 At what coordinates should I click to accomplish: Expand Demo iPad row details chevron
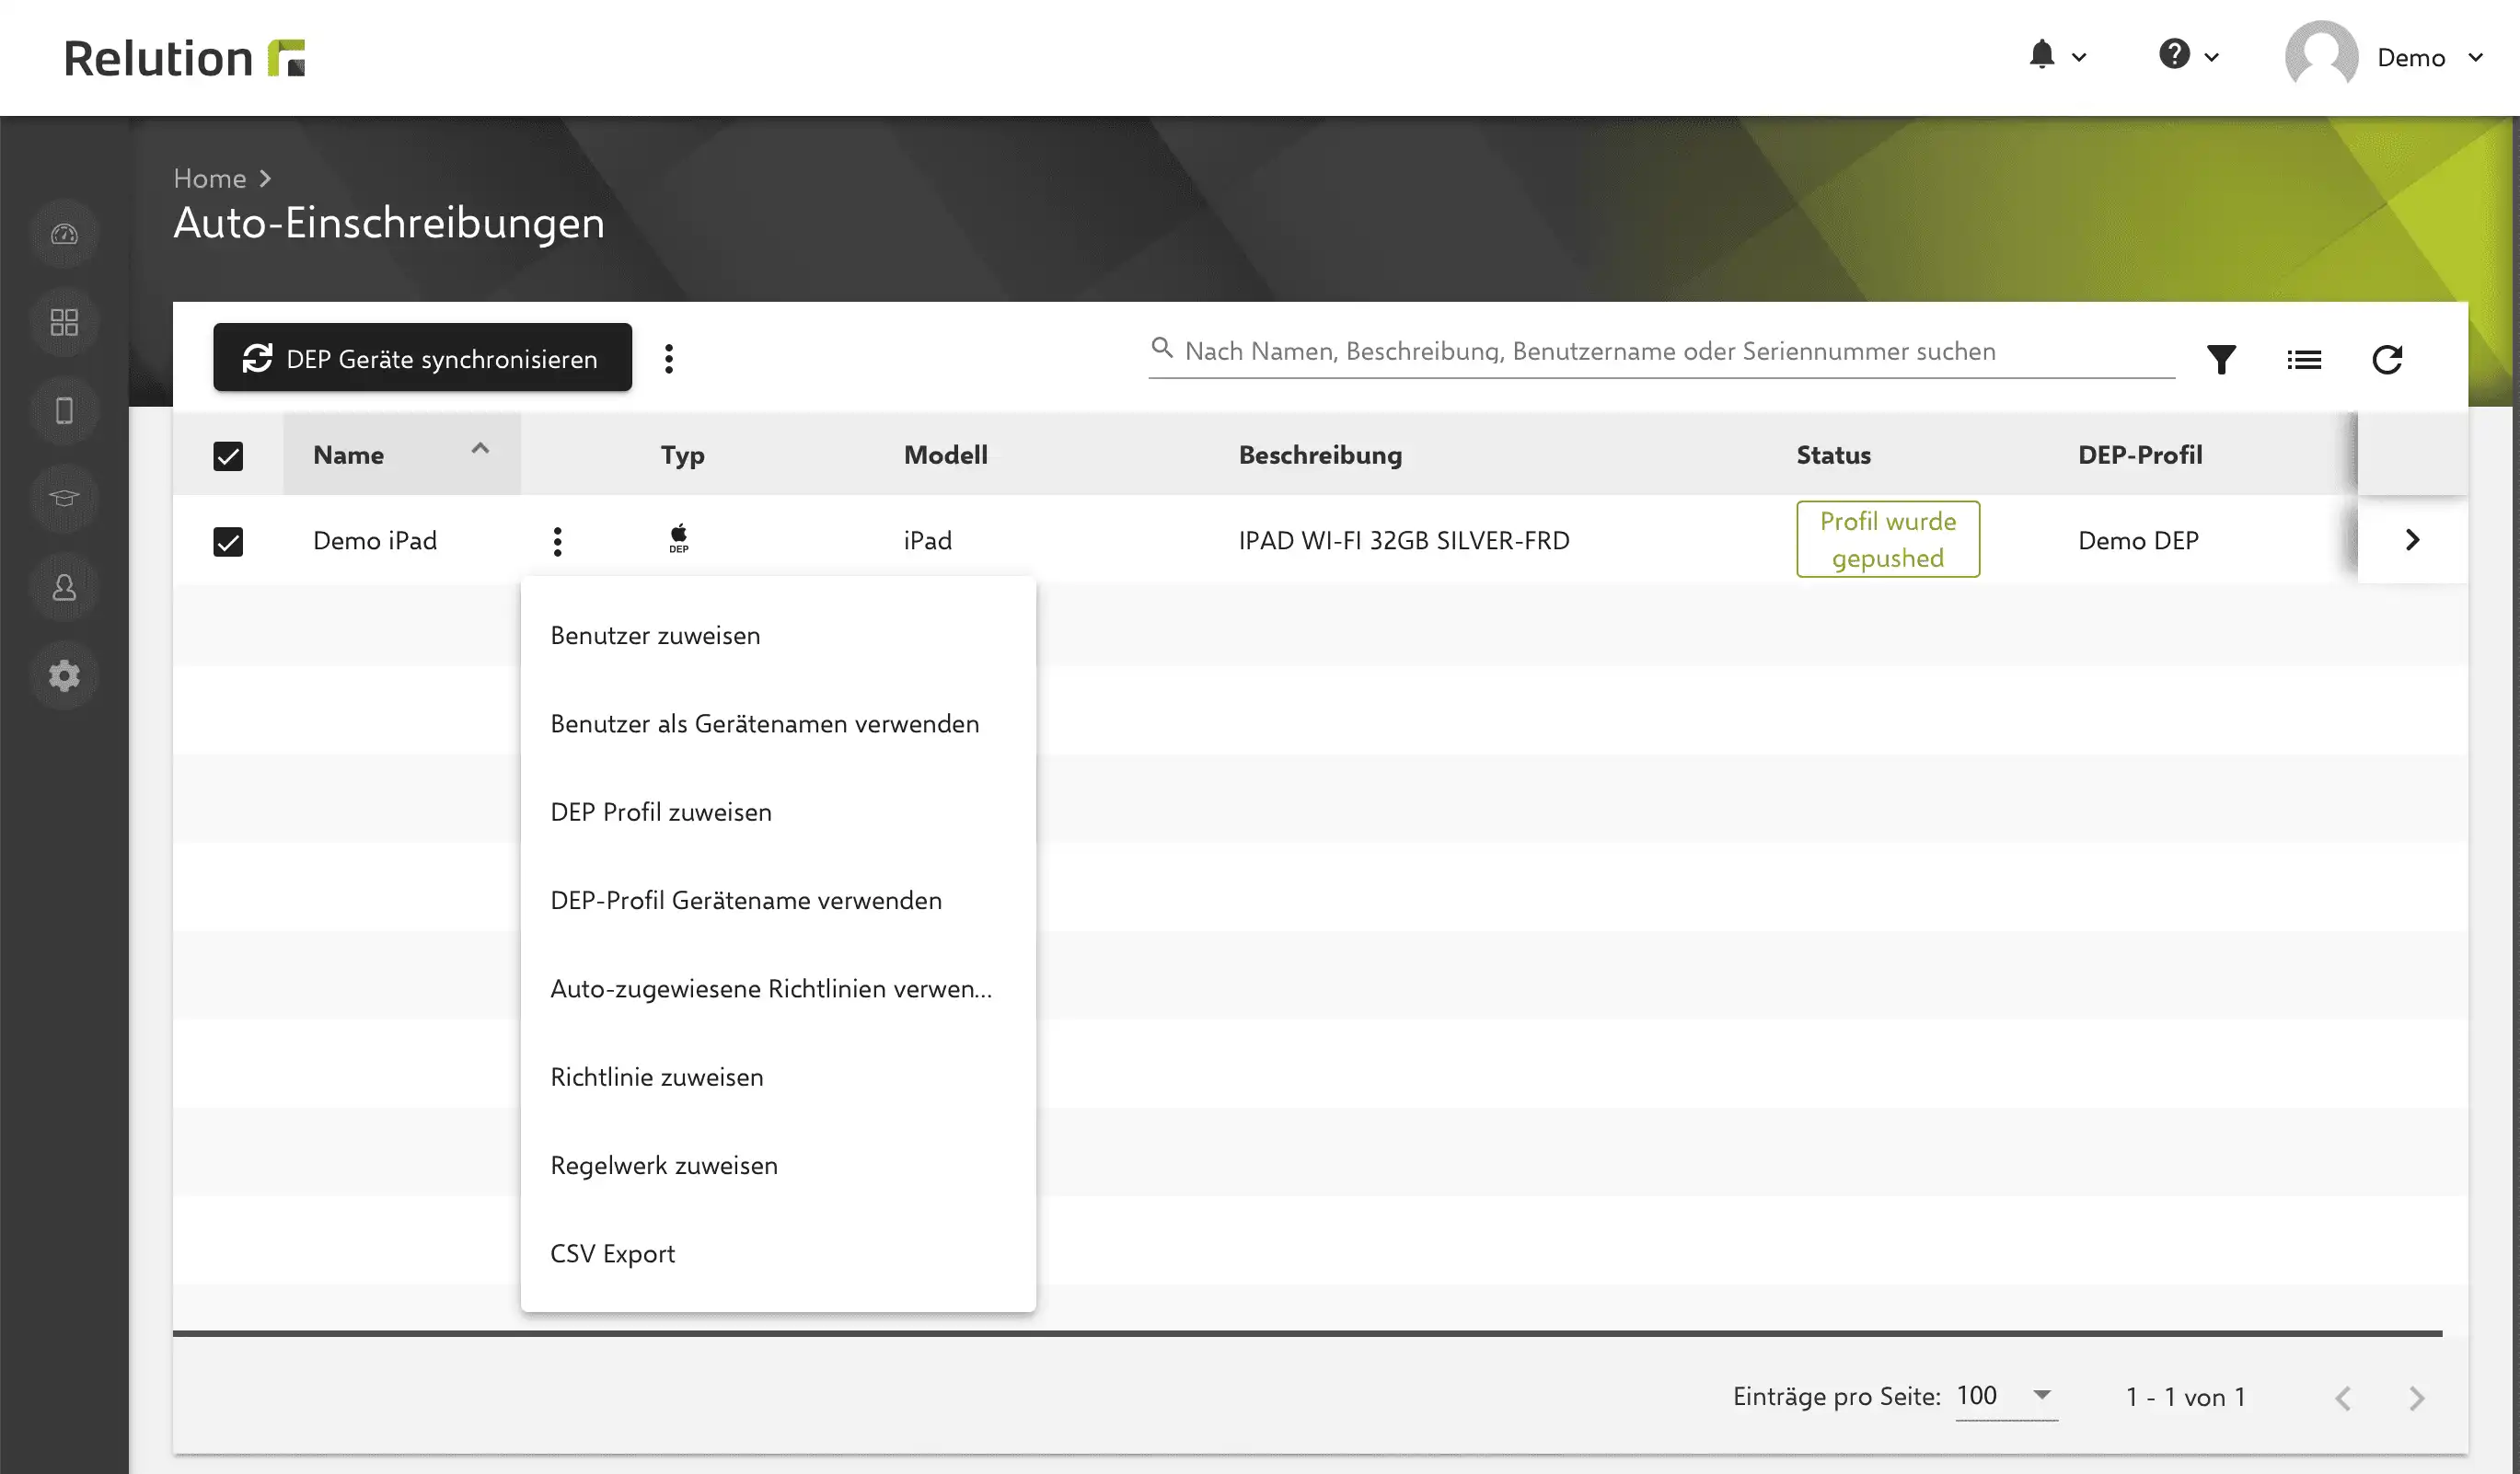click(2412, 540)
